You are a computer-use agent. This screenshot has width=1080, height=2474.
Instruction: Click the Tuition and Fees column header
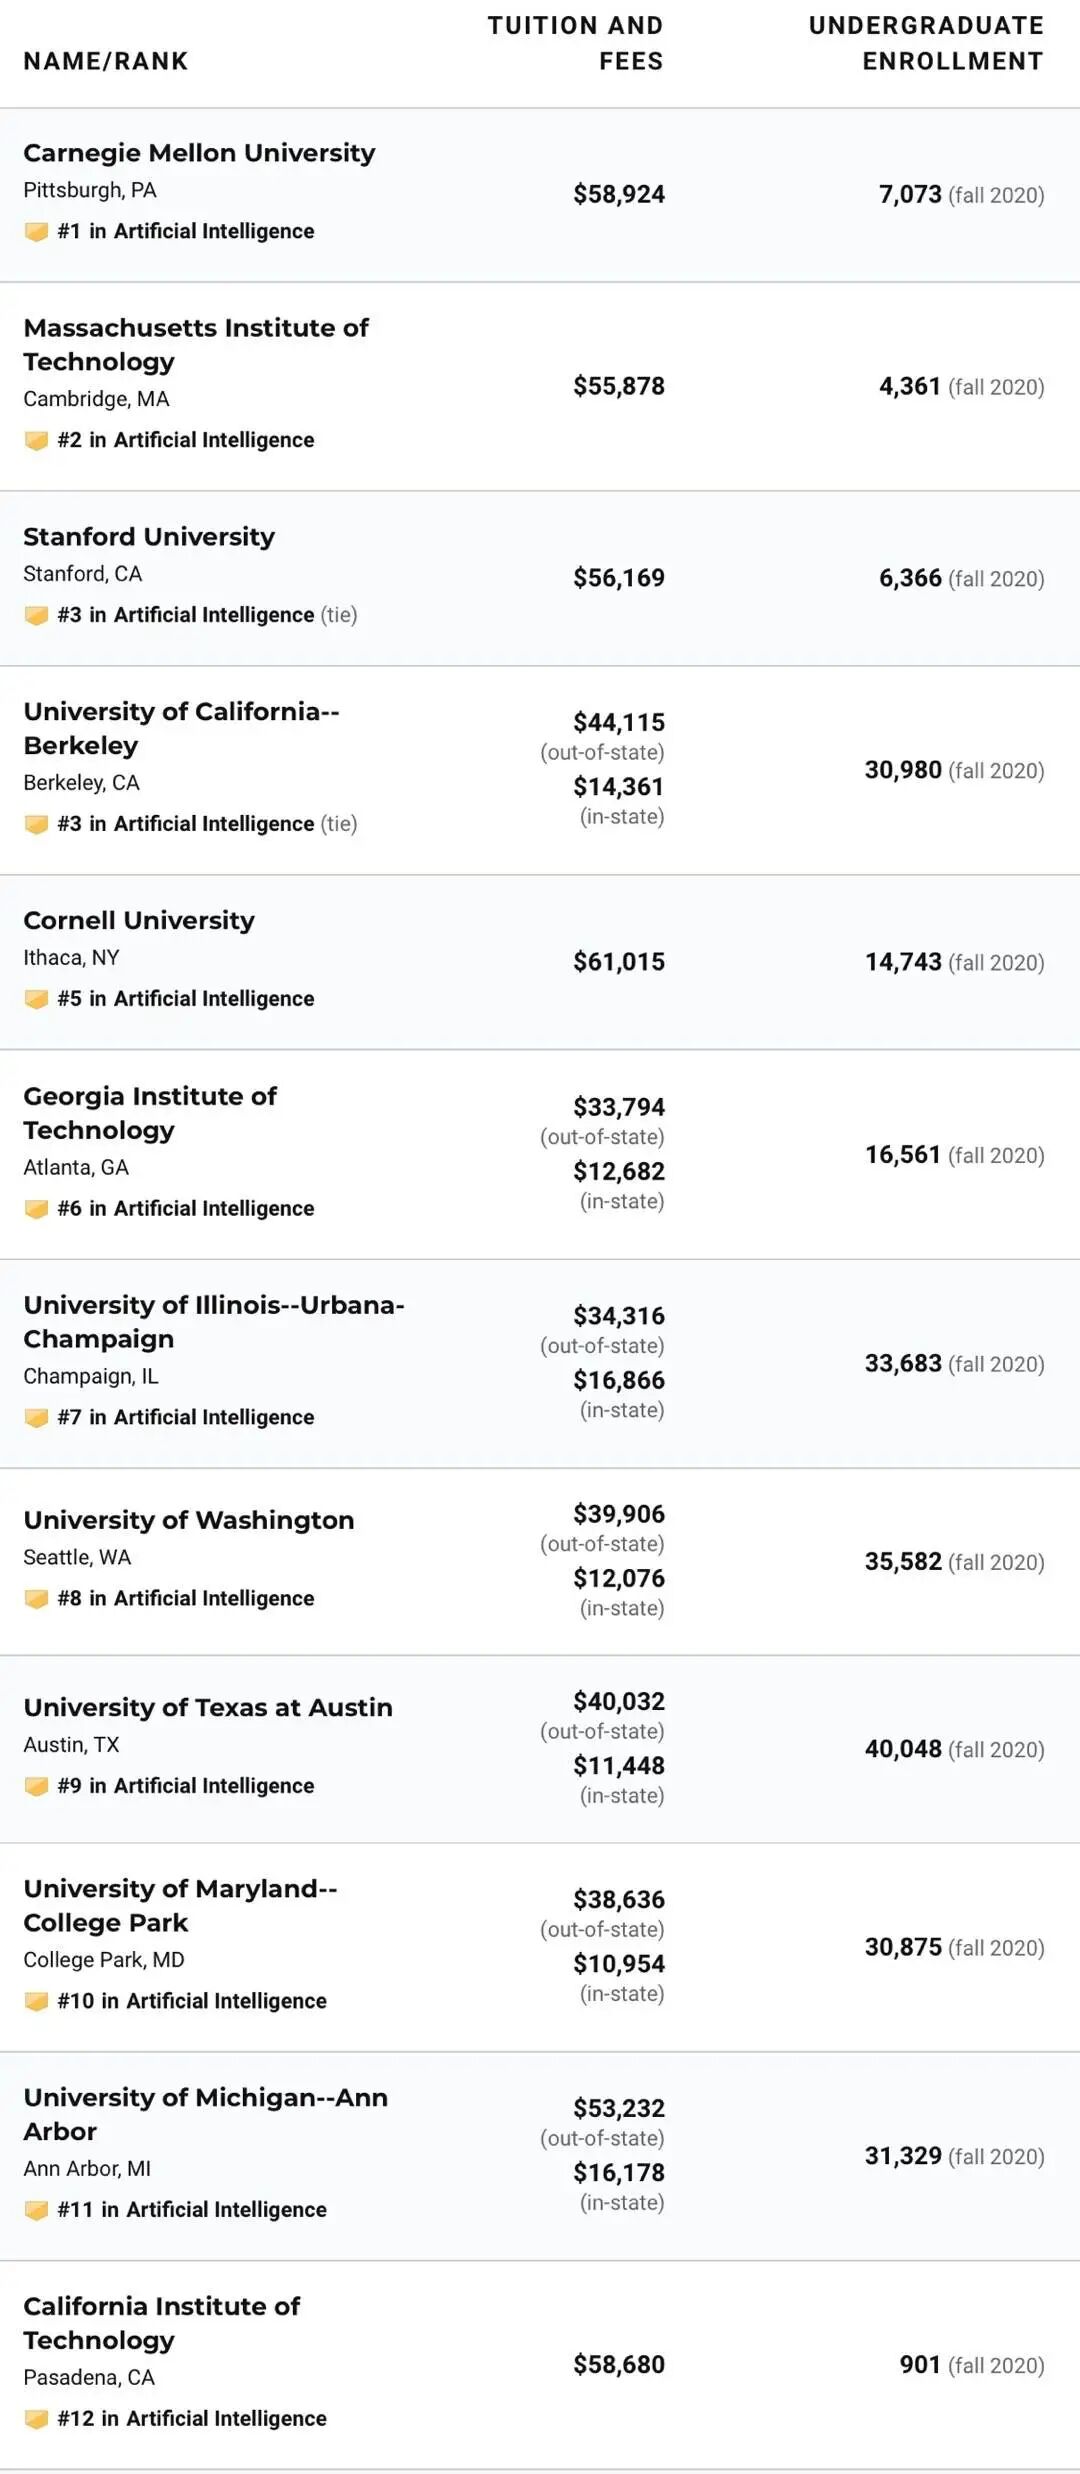pos(575,43)
